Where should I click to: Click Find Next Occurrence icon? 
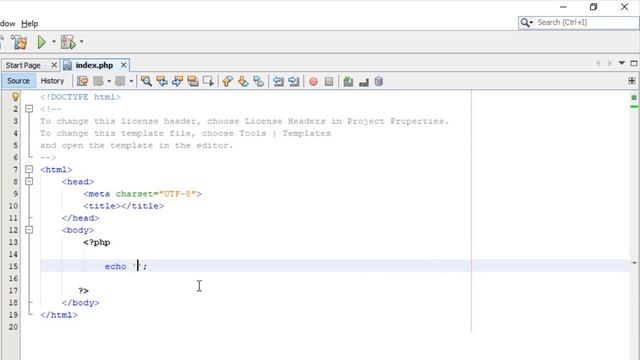coord(178,81)
